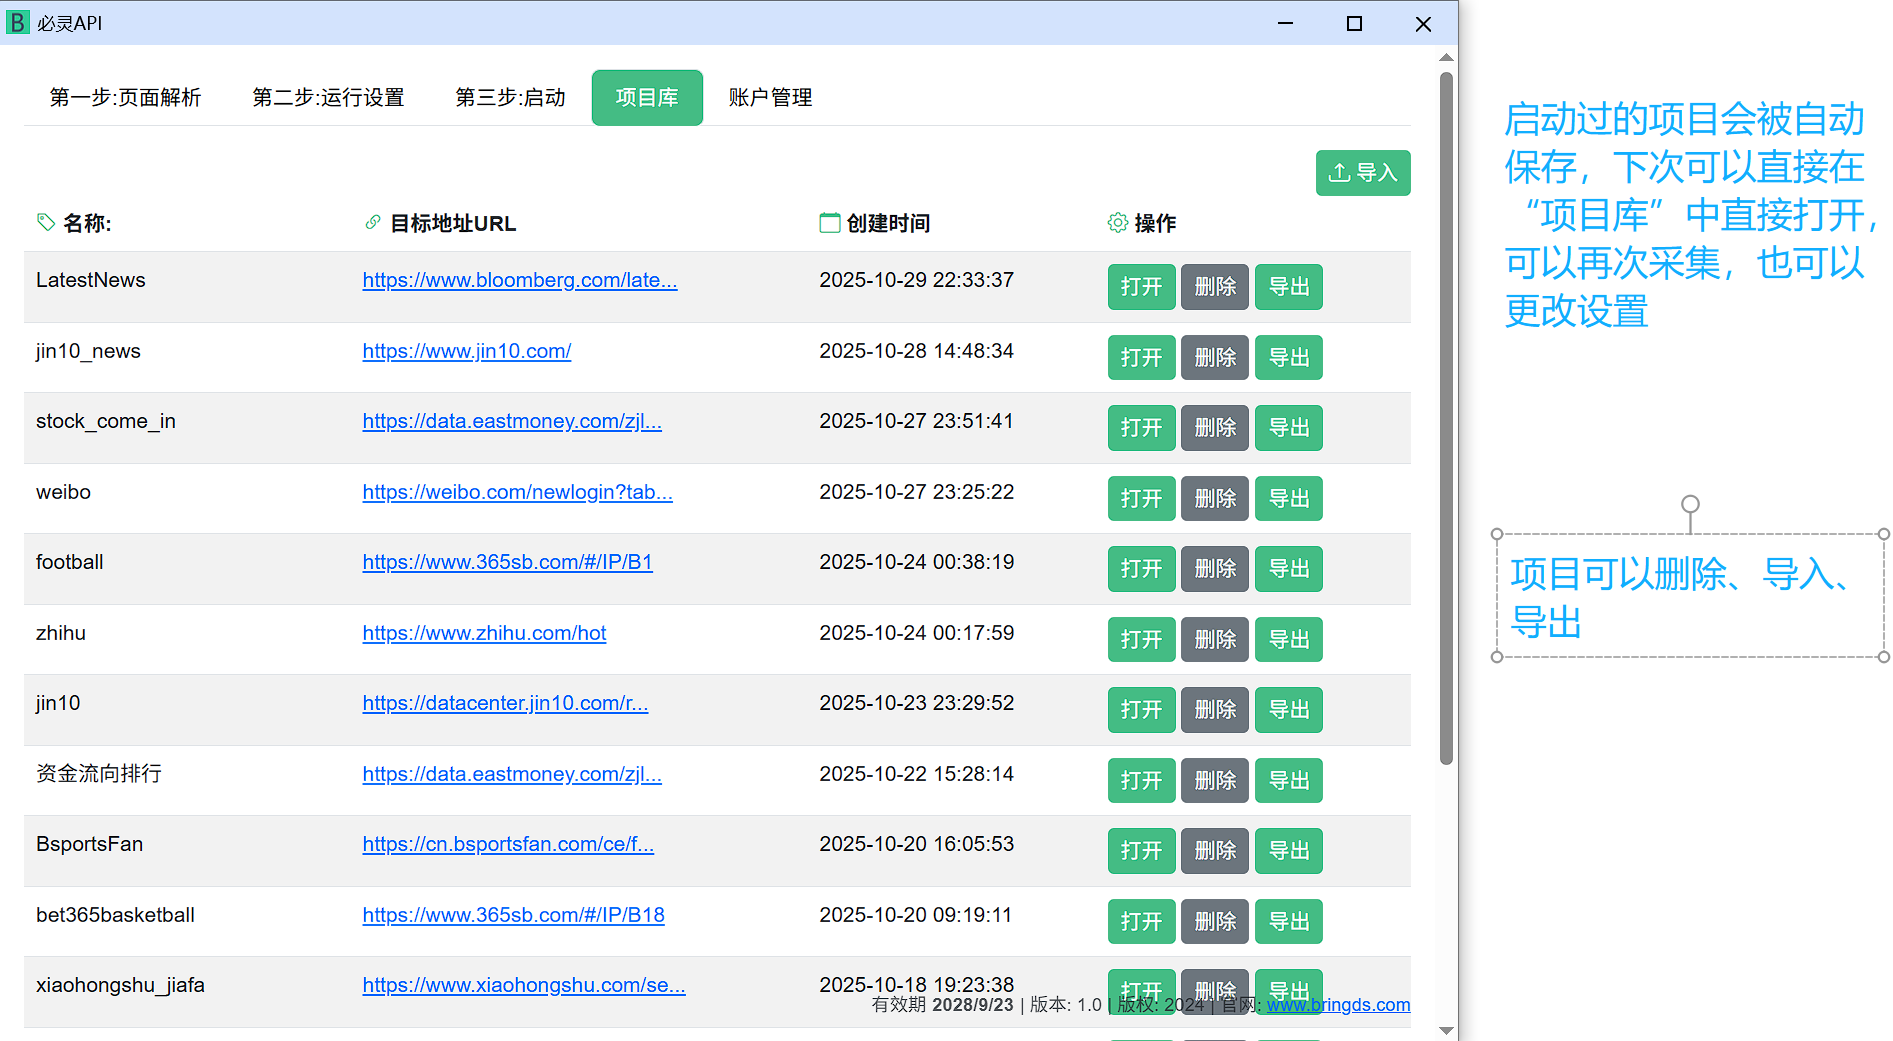
Task: Click the calendar icon beside 创建时间 header
Action: [829, 222]
